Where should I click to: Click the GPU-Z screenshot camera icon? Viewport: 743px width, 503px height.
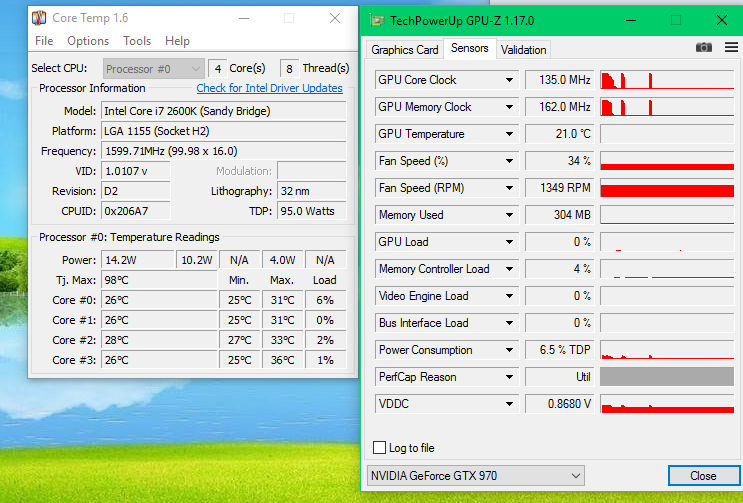click(704, 47)
